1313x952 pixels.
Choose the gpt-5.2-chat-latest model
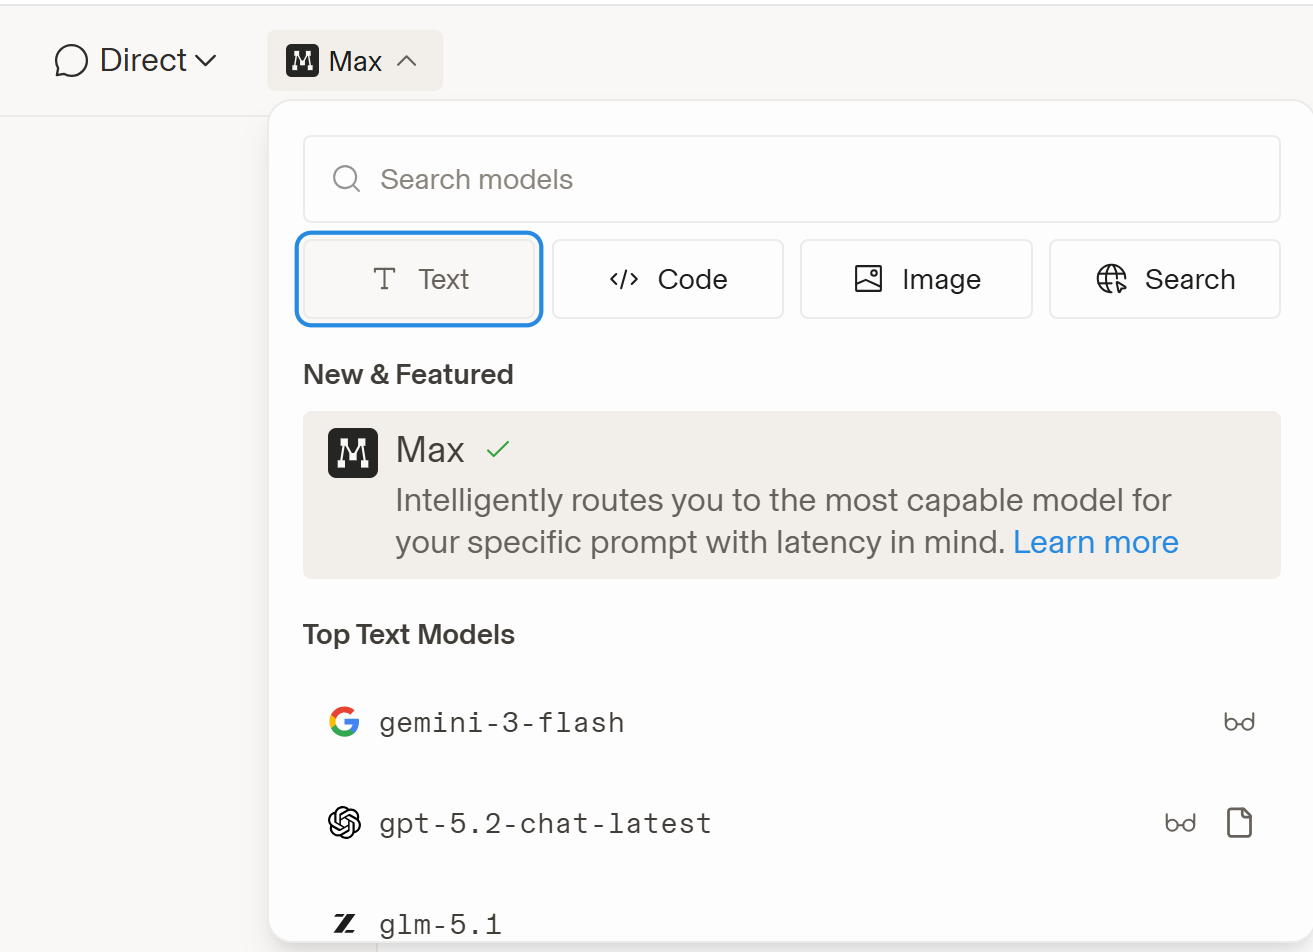(791, 823)
